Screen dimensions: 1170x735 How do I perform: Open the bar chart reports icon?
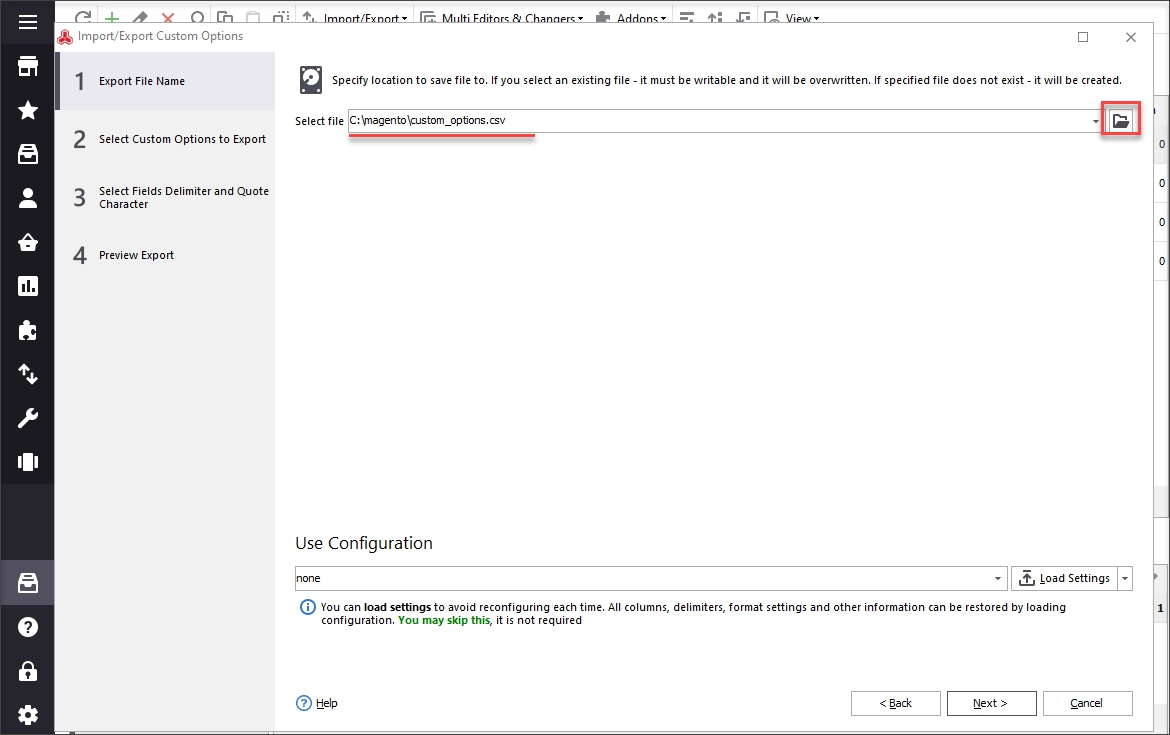28,286
